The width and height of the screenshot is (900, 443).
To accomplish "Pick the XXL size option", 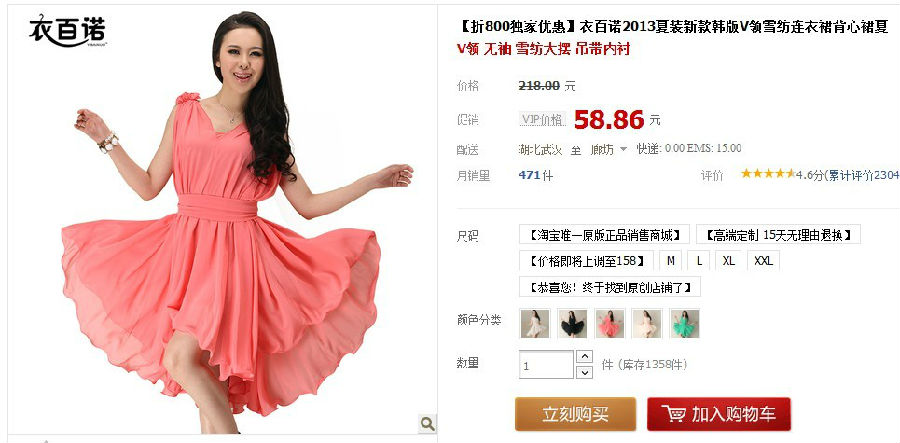I will click(x=763, y=261).
